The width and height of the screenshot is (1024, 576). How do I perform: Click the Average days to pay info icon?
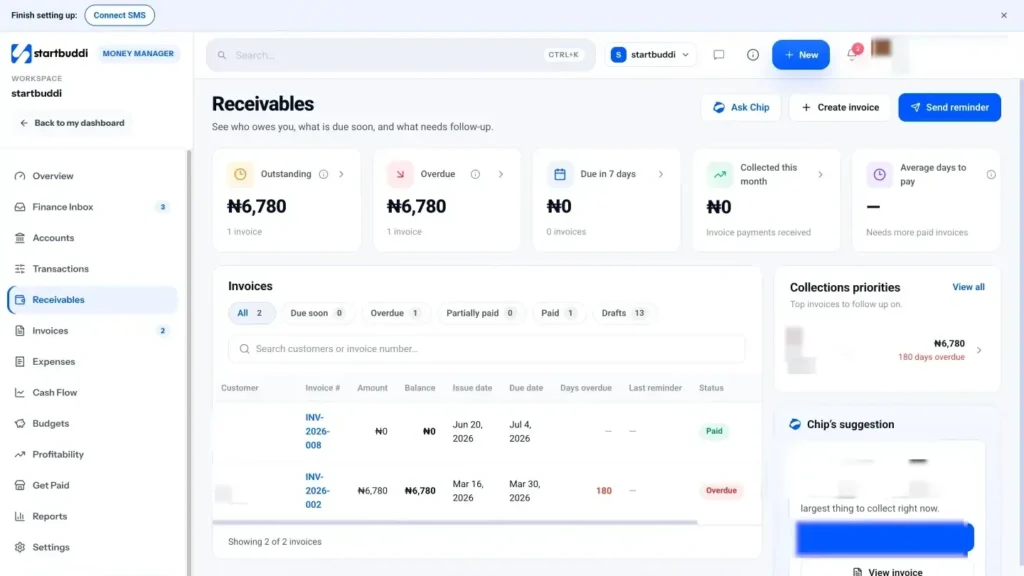pos(991,174)
